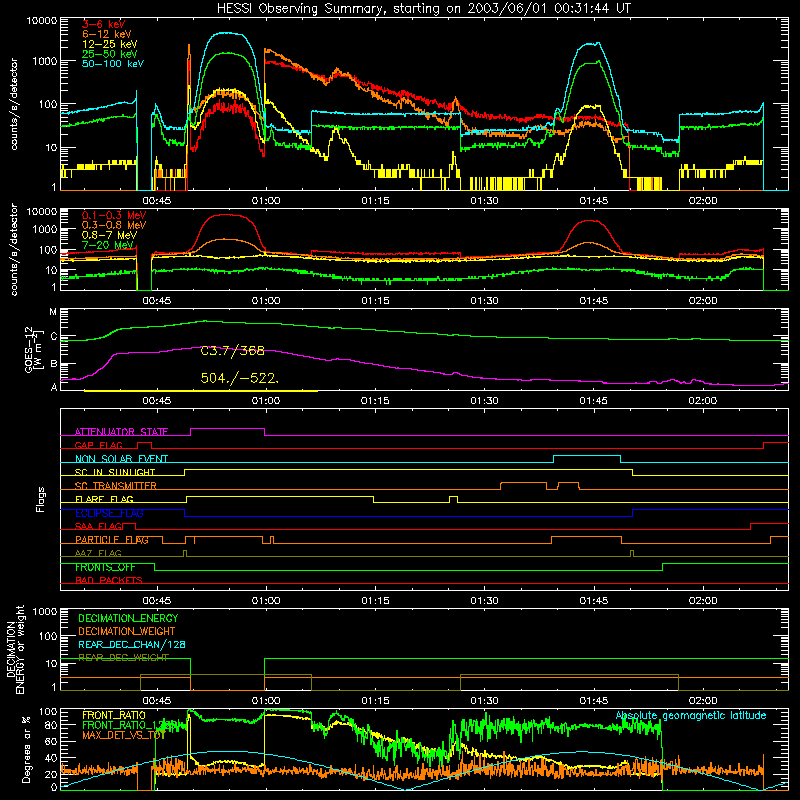This screenshot has width=800, height=800.
Task: Click the 0.3-0.8 MeV legend label
Action: coord(114,226)
